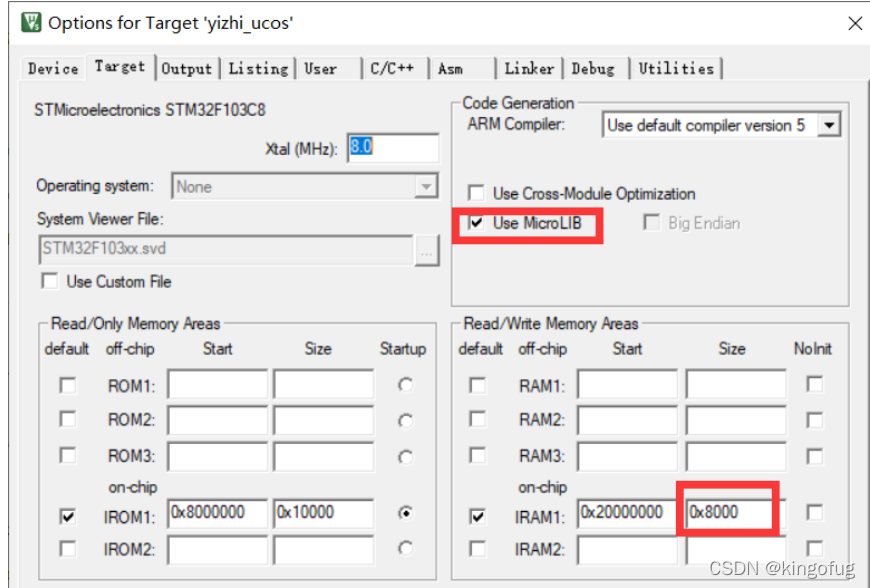Click the STMicroelectronics STM32F103C8 device label

(150, 110)
